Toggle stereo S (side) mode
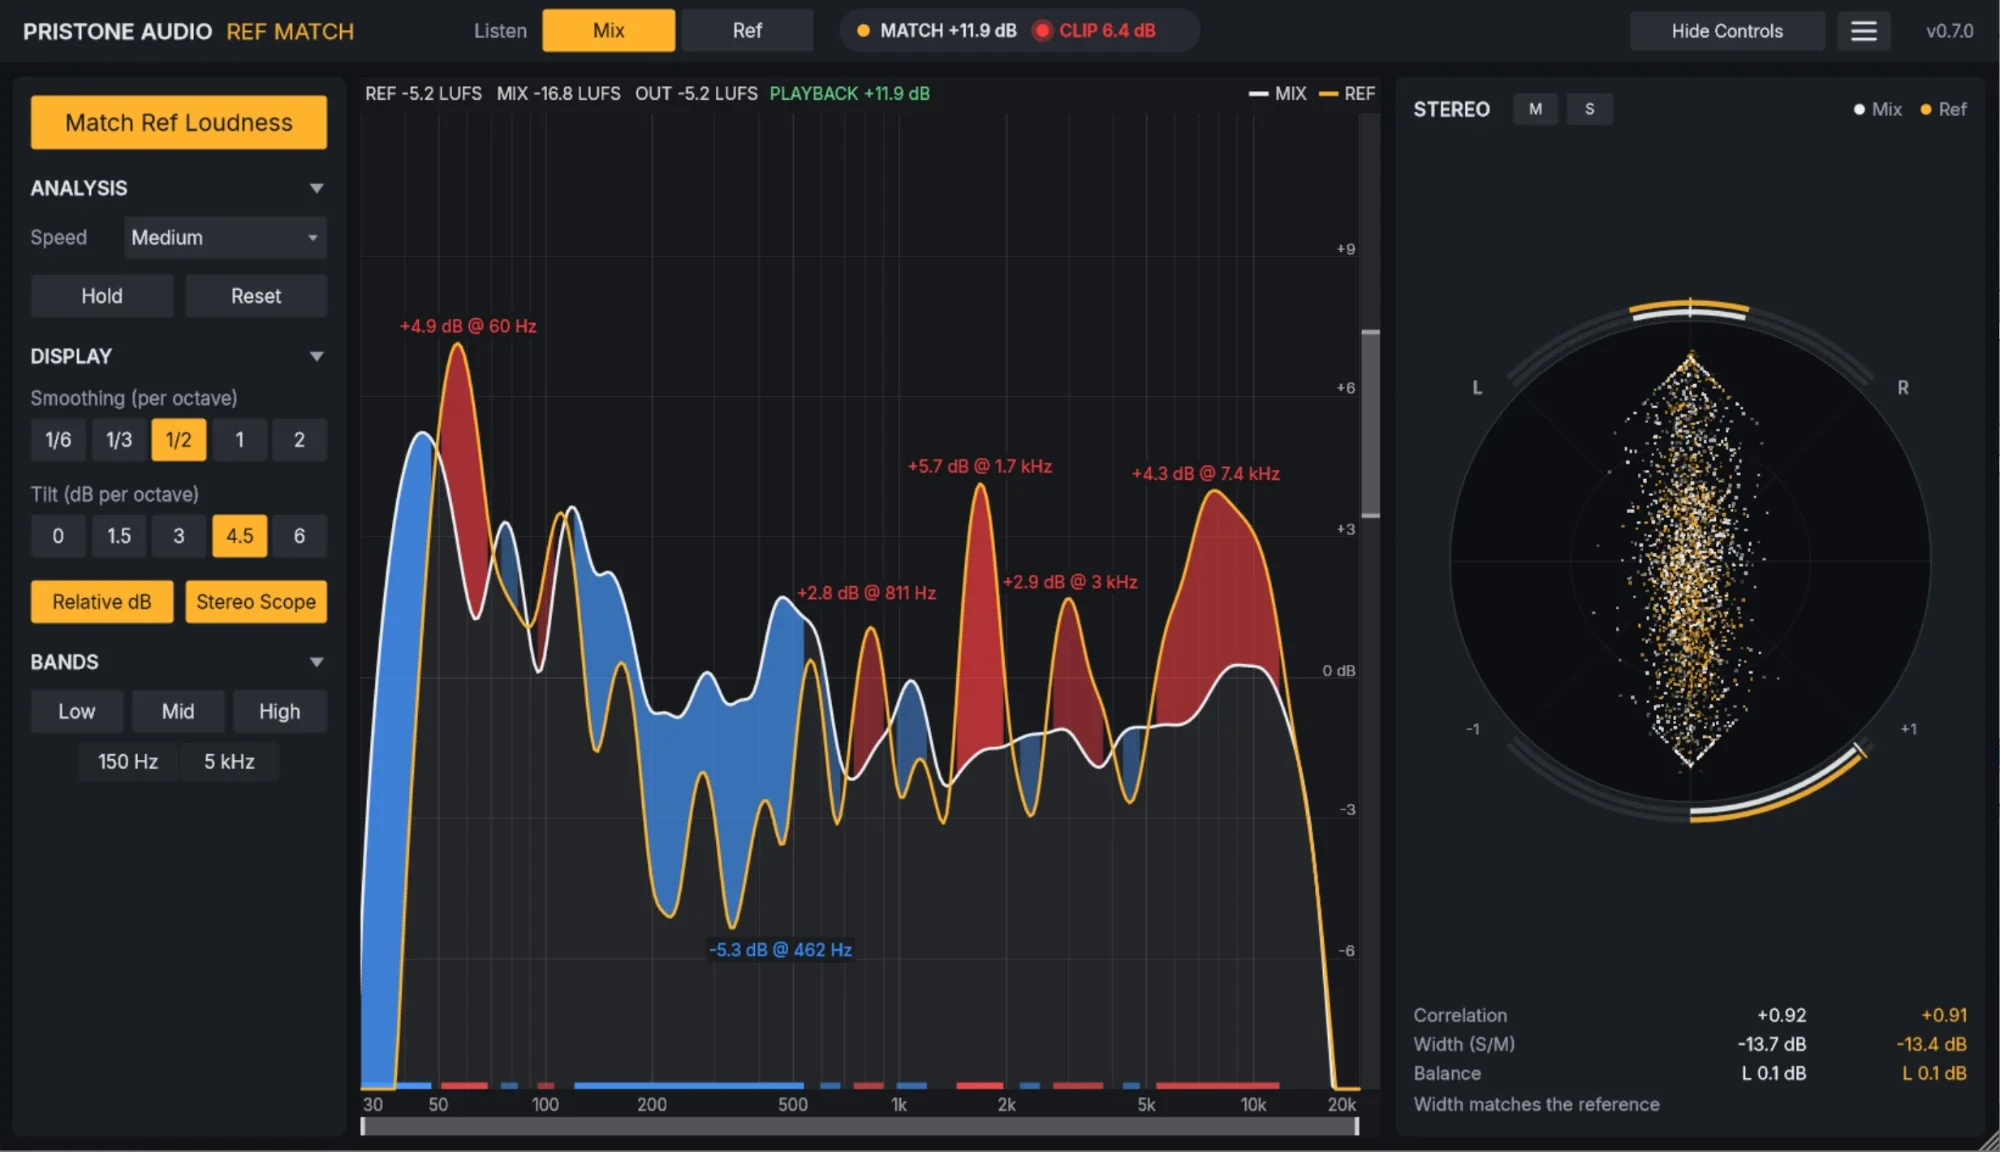Screen dimensions: 2000x1152 pyautogui.click(x=1589, y=109)
